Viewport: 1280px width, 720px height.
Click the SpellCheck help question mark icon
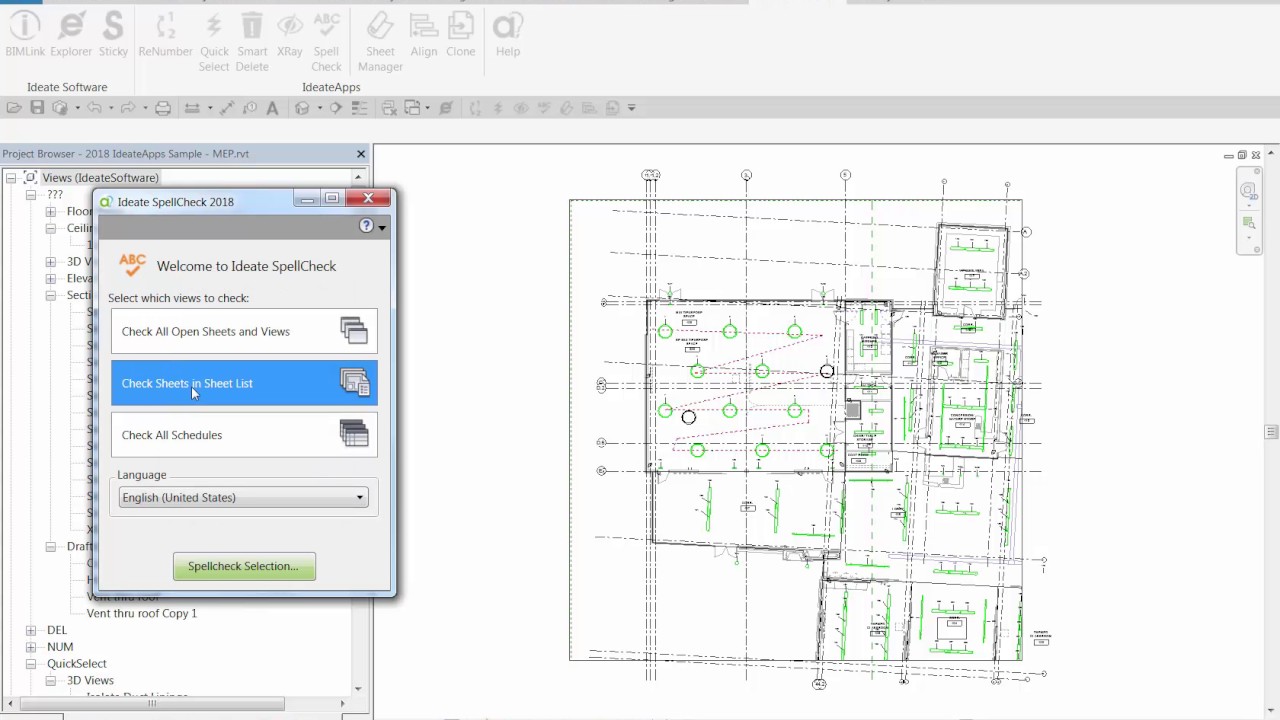coord(366,226)
